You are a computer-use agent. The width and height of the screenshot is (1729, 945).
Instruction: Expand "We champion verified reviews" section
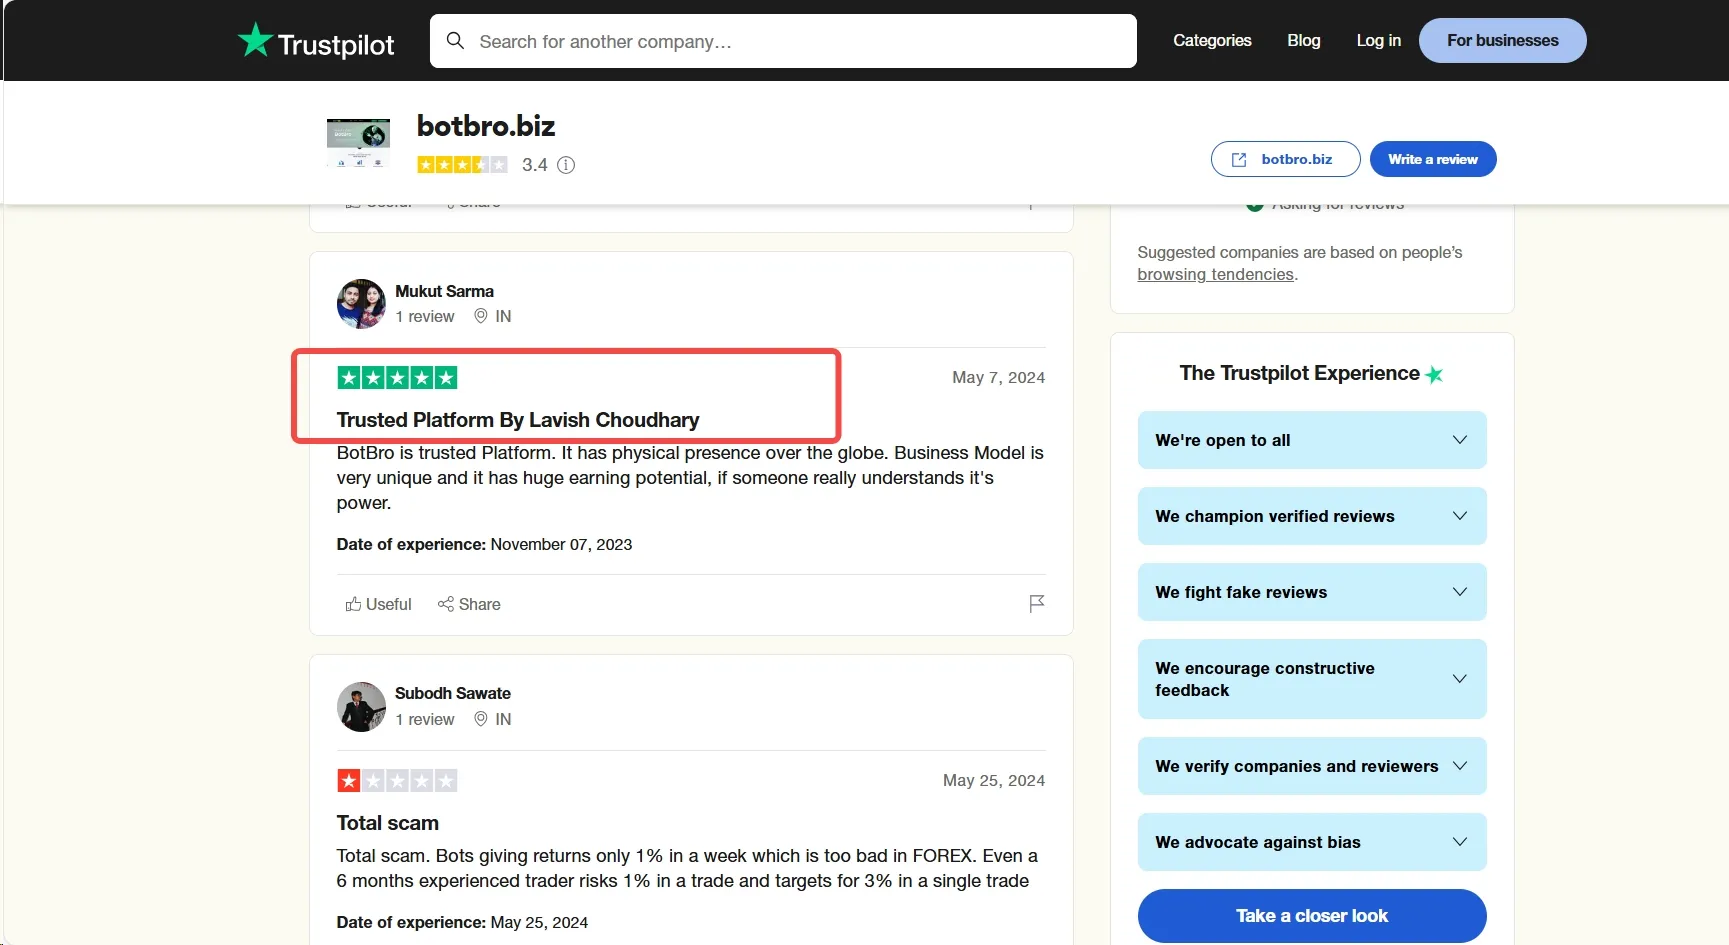click(1312, 516)
